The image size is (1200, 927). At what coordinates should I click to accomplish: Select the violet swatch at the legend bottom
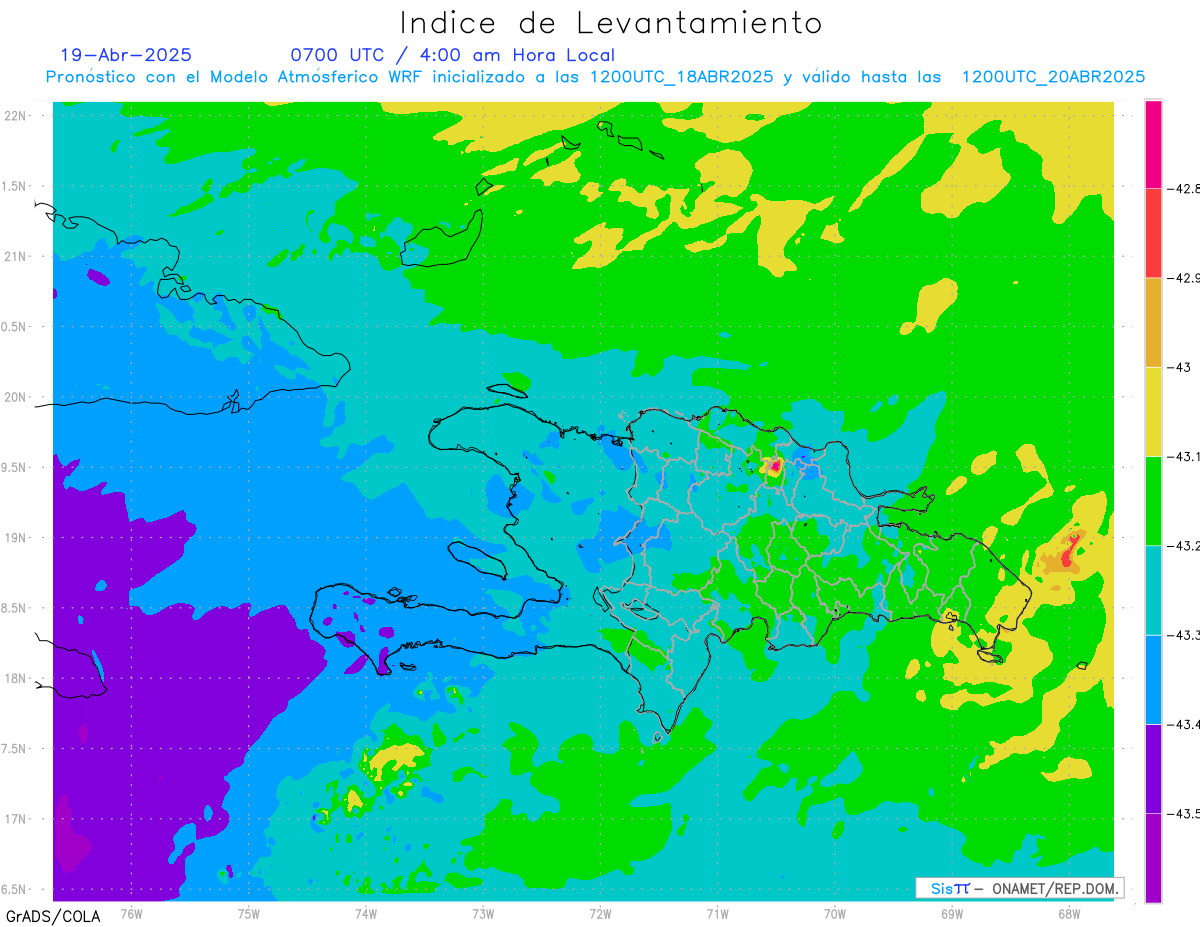click(1153, 858)
